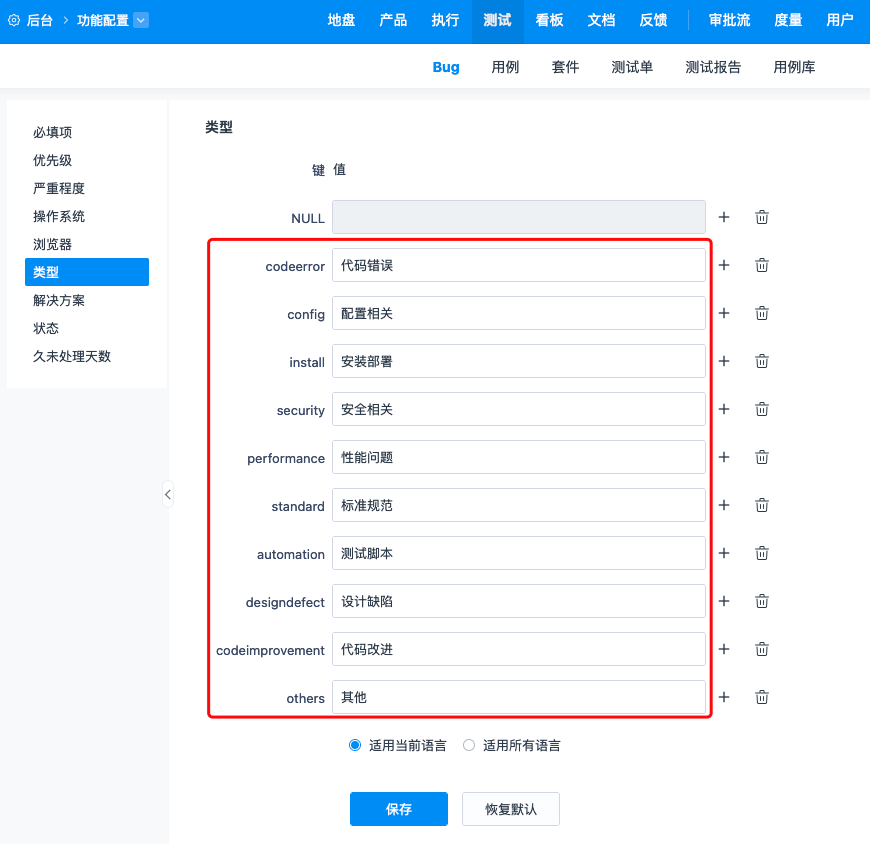Screen dimensions: 870x844
Task: Add a row after designdefect
Action: click(724, 601)
